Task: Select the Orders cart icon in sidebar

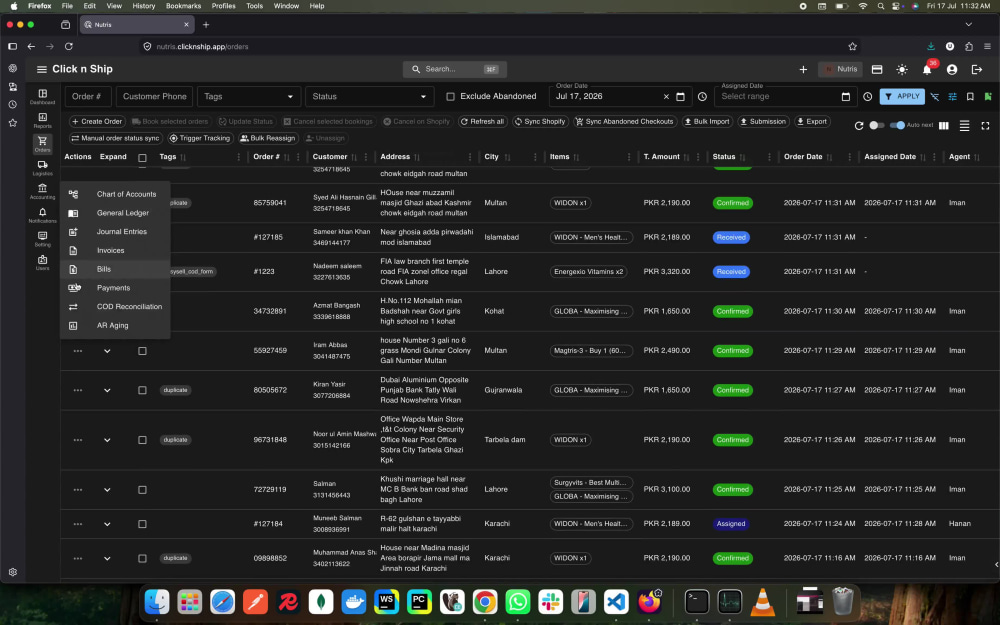Action: point(42,143)
